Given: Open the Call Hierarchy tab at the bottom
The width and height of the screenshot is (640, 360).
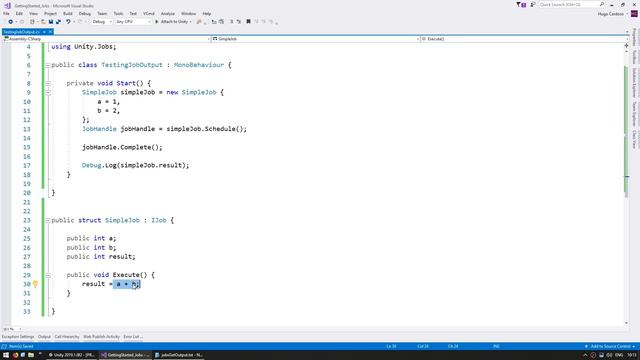Looking at the screenshot, I should (67, 337).
